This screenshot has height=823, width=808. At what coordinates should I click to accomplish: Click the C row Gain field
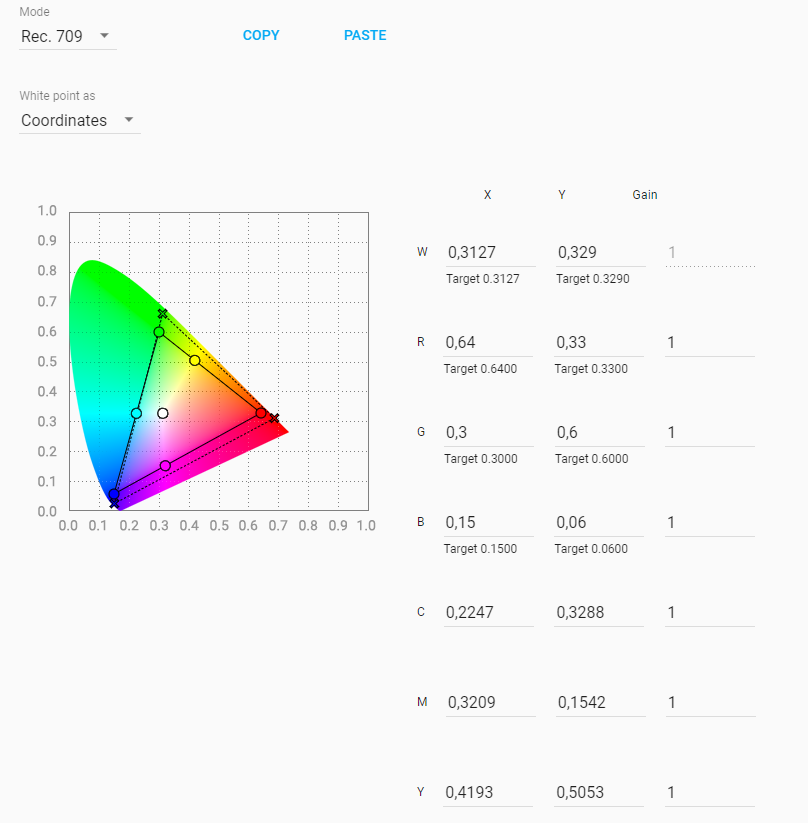(710, 613)
